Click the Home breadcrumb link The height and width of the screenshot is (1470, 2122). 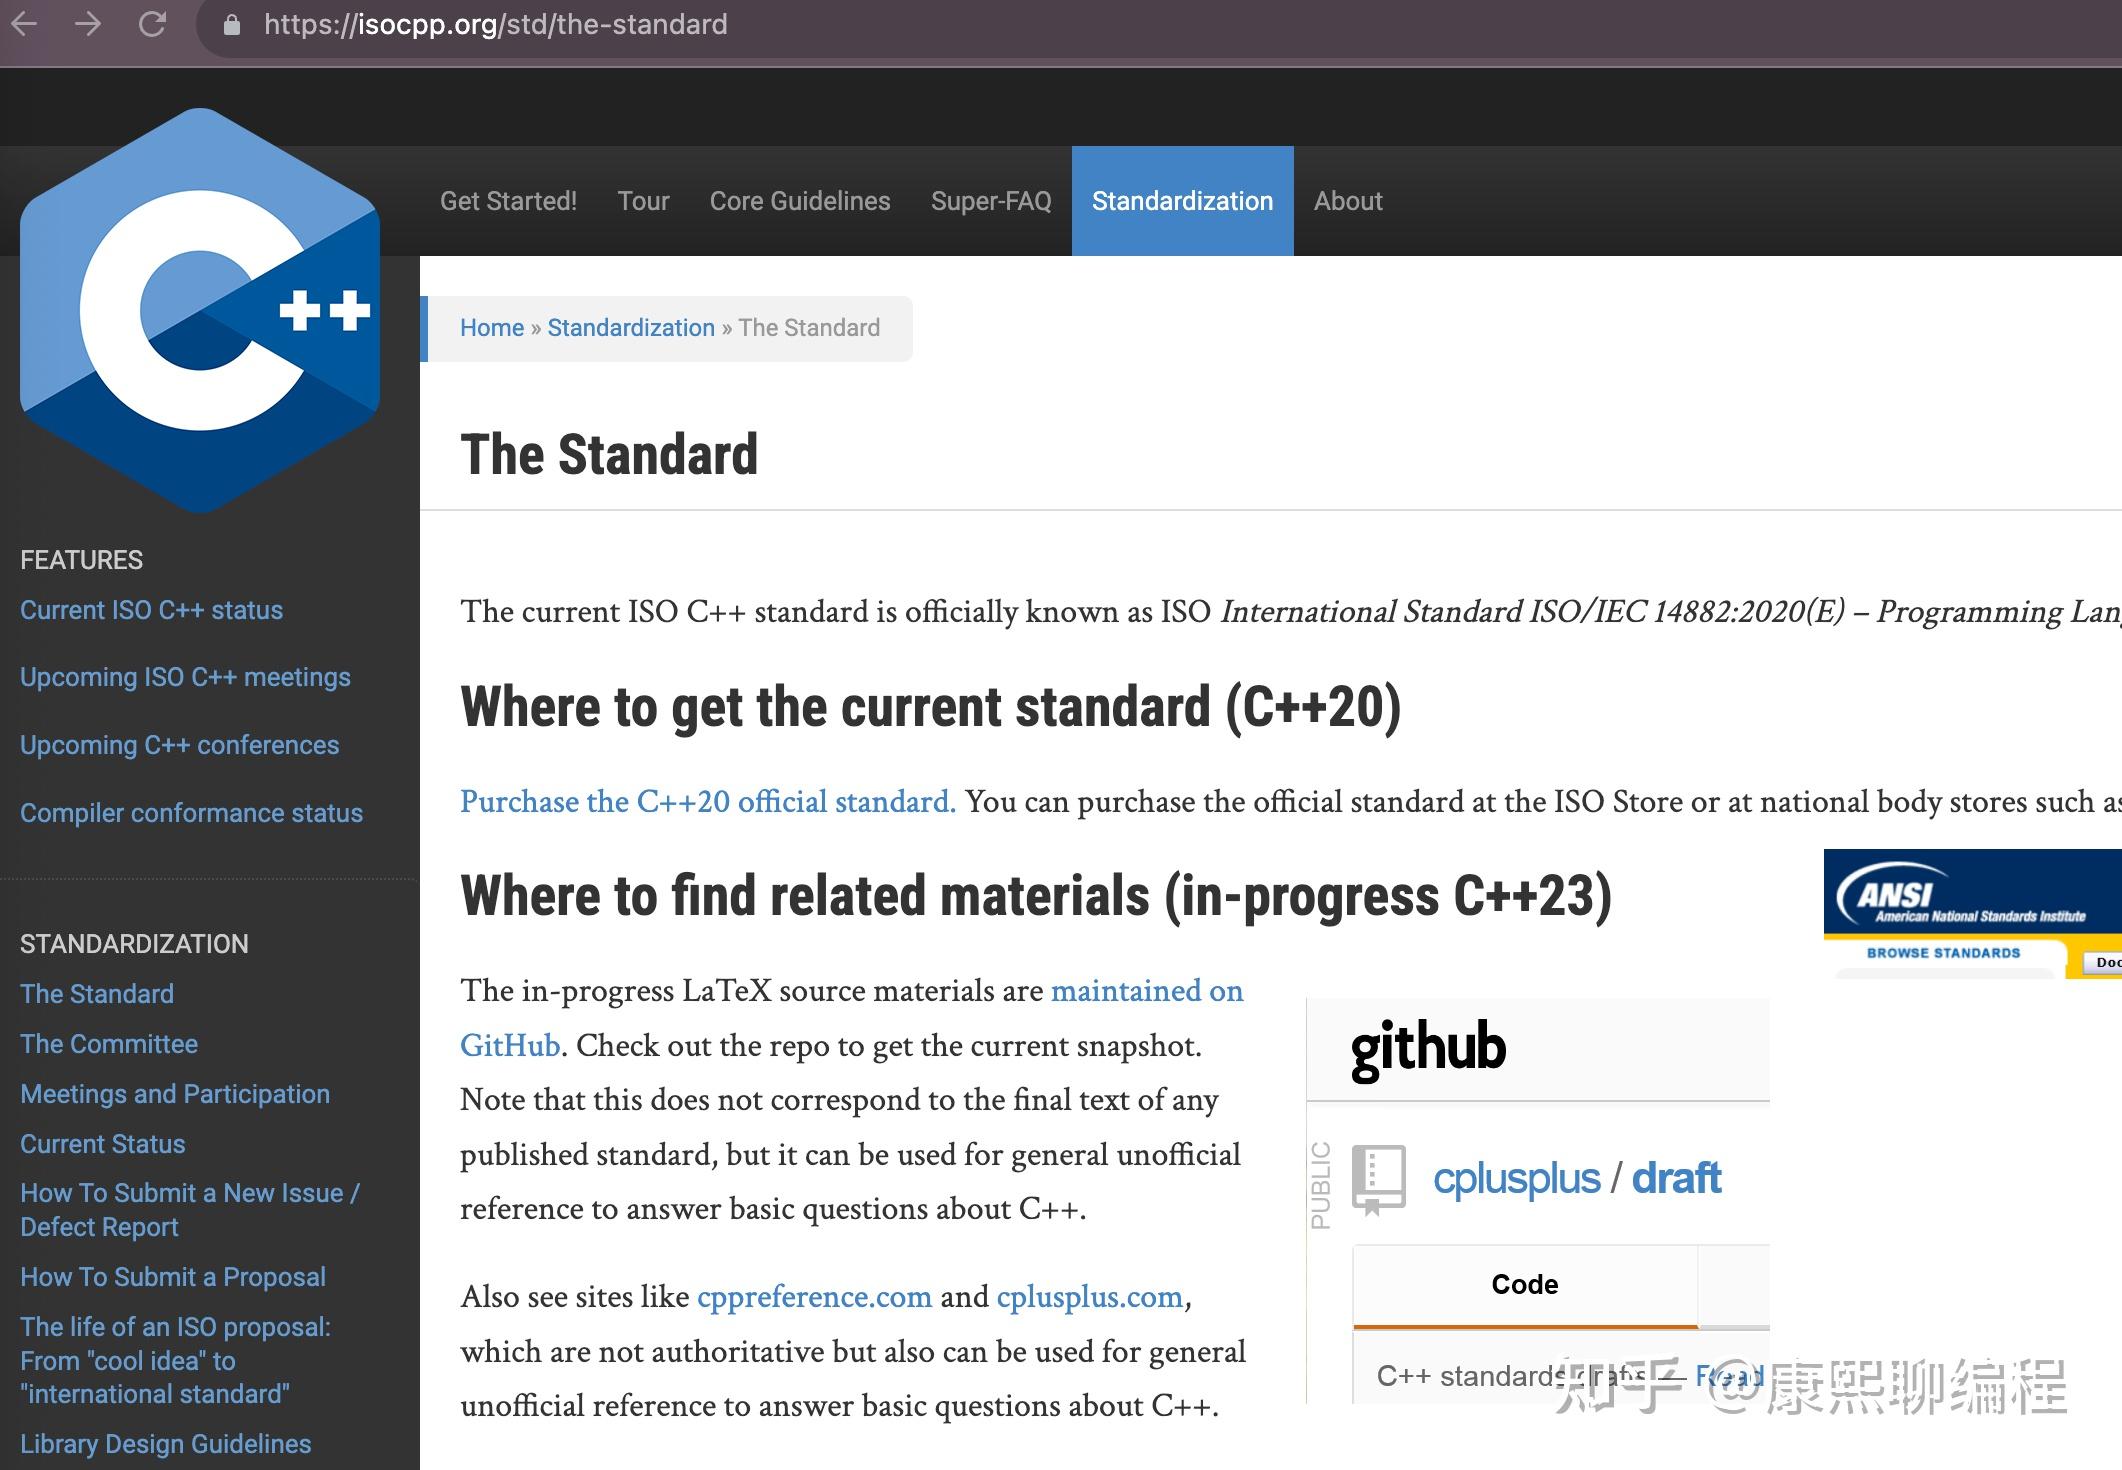[x=491, y=328]
